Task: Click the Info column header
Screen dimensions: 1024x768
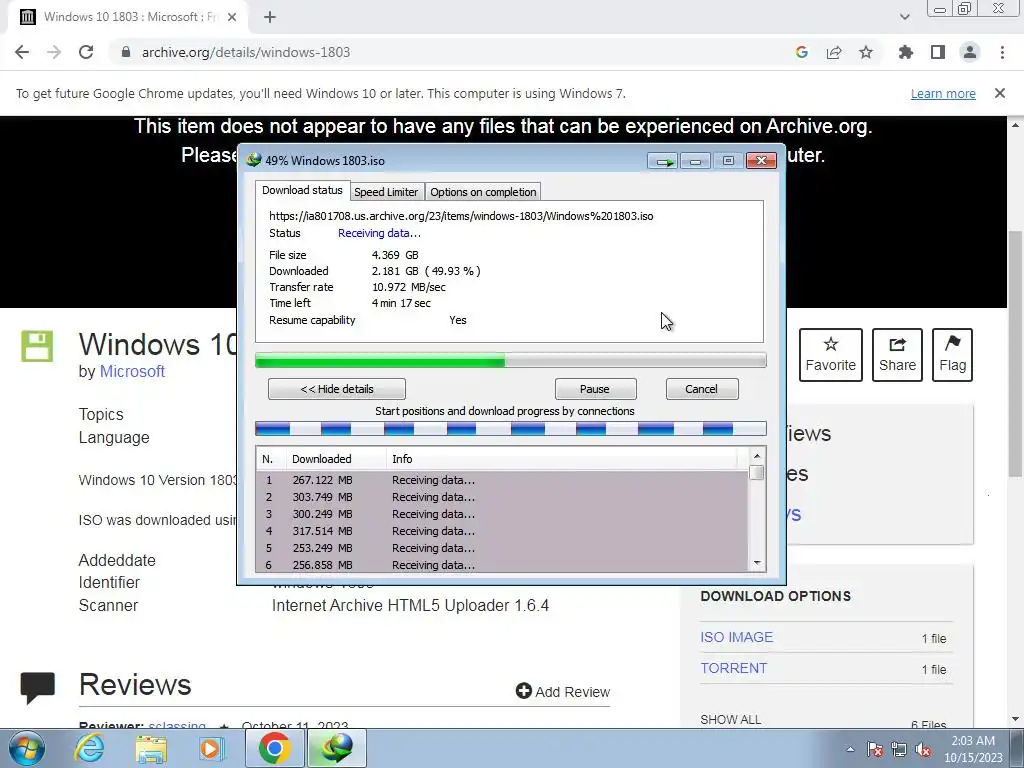Action: [562, 459]
